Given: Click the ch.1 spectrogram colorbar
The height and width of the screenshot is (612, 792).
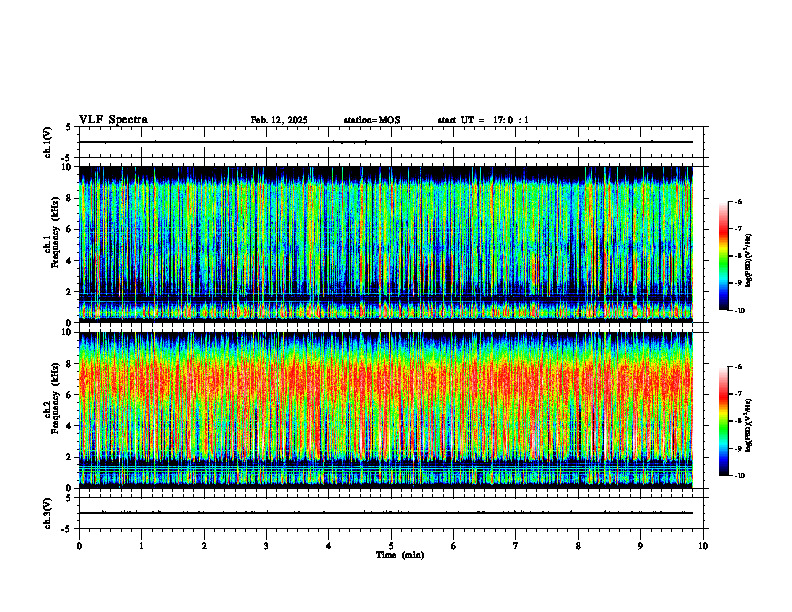Looking at the screenshot, I should pos(724,256).
